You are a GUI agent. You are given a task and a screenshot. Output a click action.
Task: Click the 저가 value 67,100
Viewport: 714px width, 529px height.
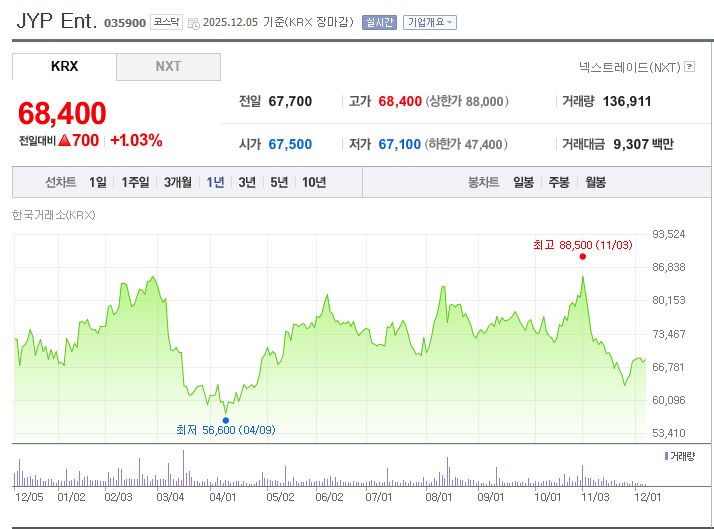(399, 144)
